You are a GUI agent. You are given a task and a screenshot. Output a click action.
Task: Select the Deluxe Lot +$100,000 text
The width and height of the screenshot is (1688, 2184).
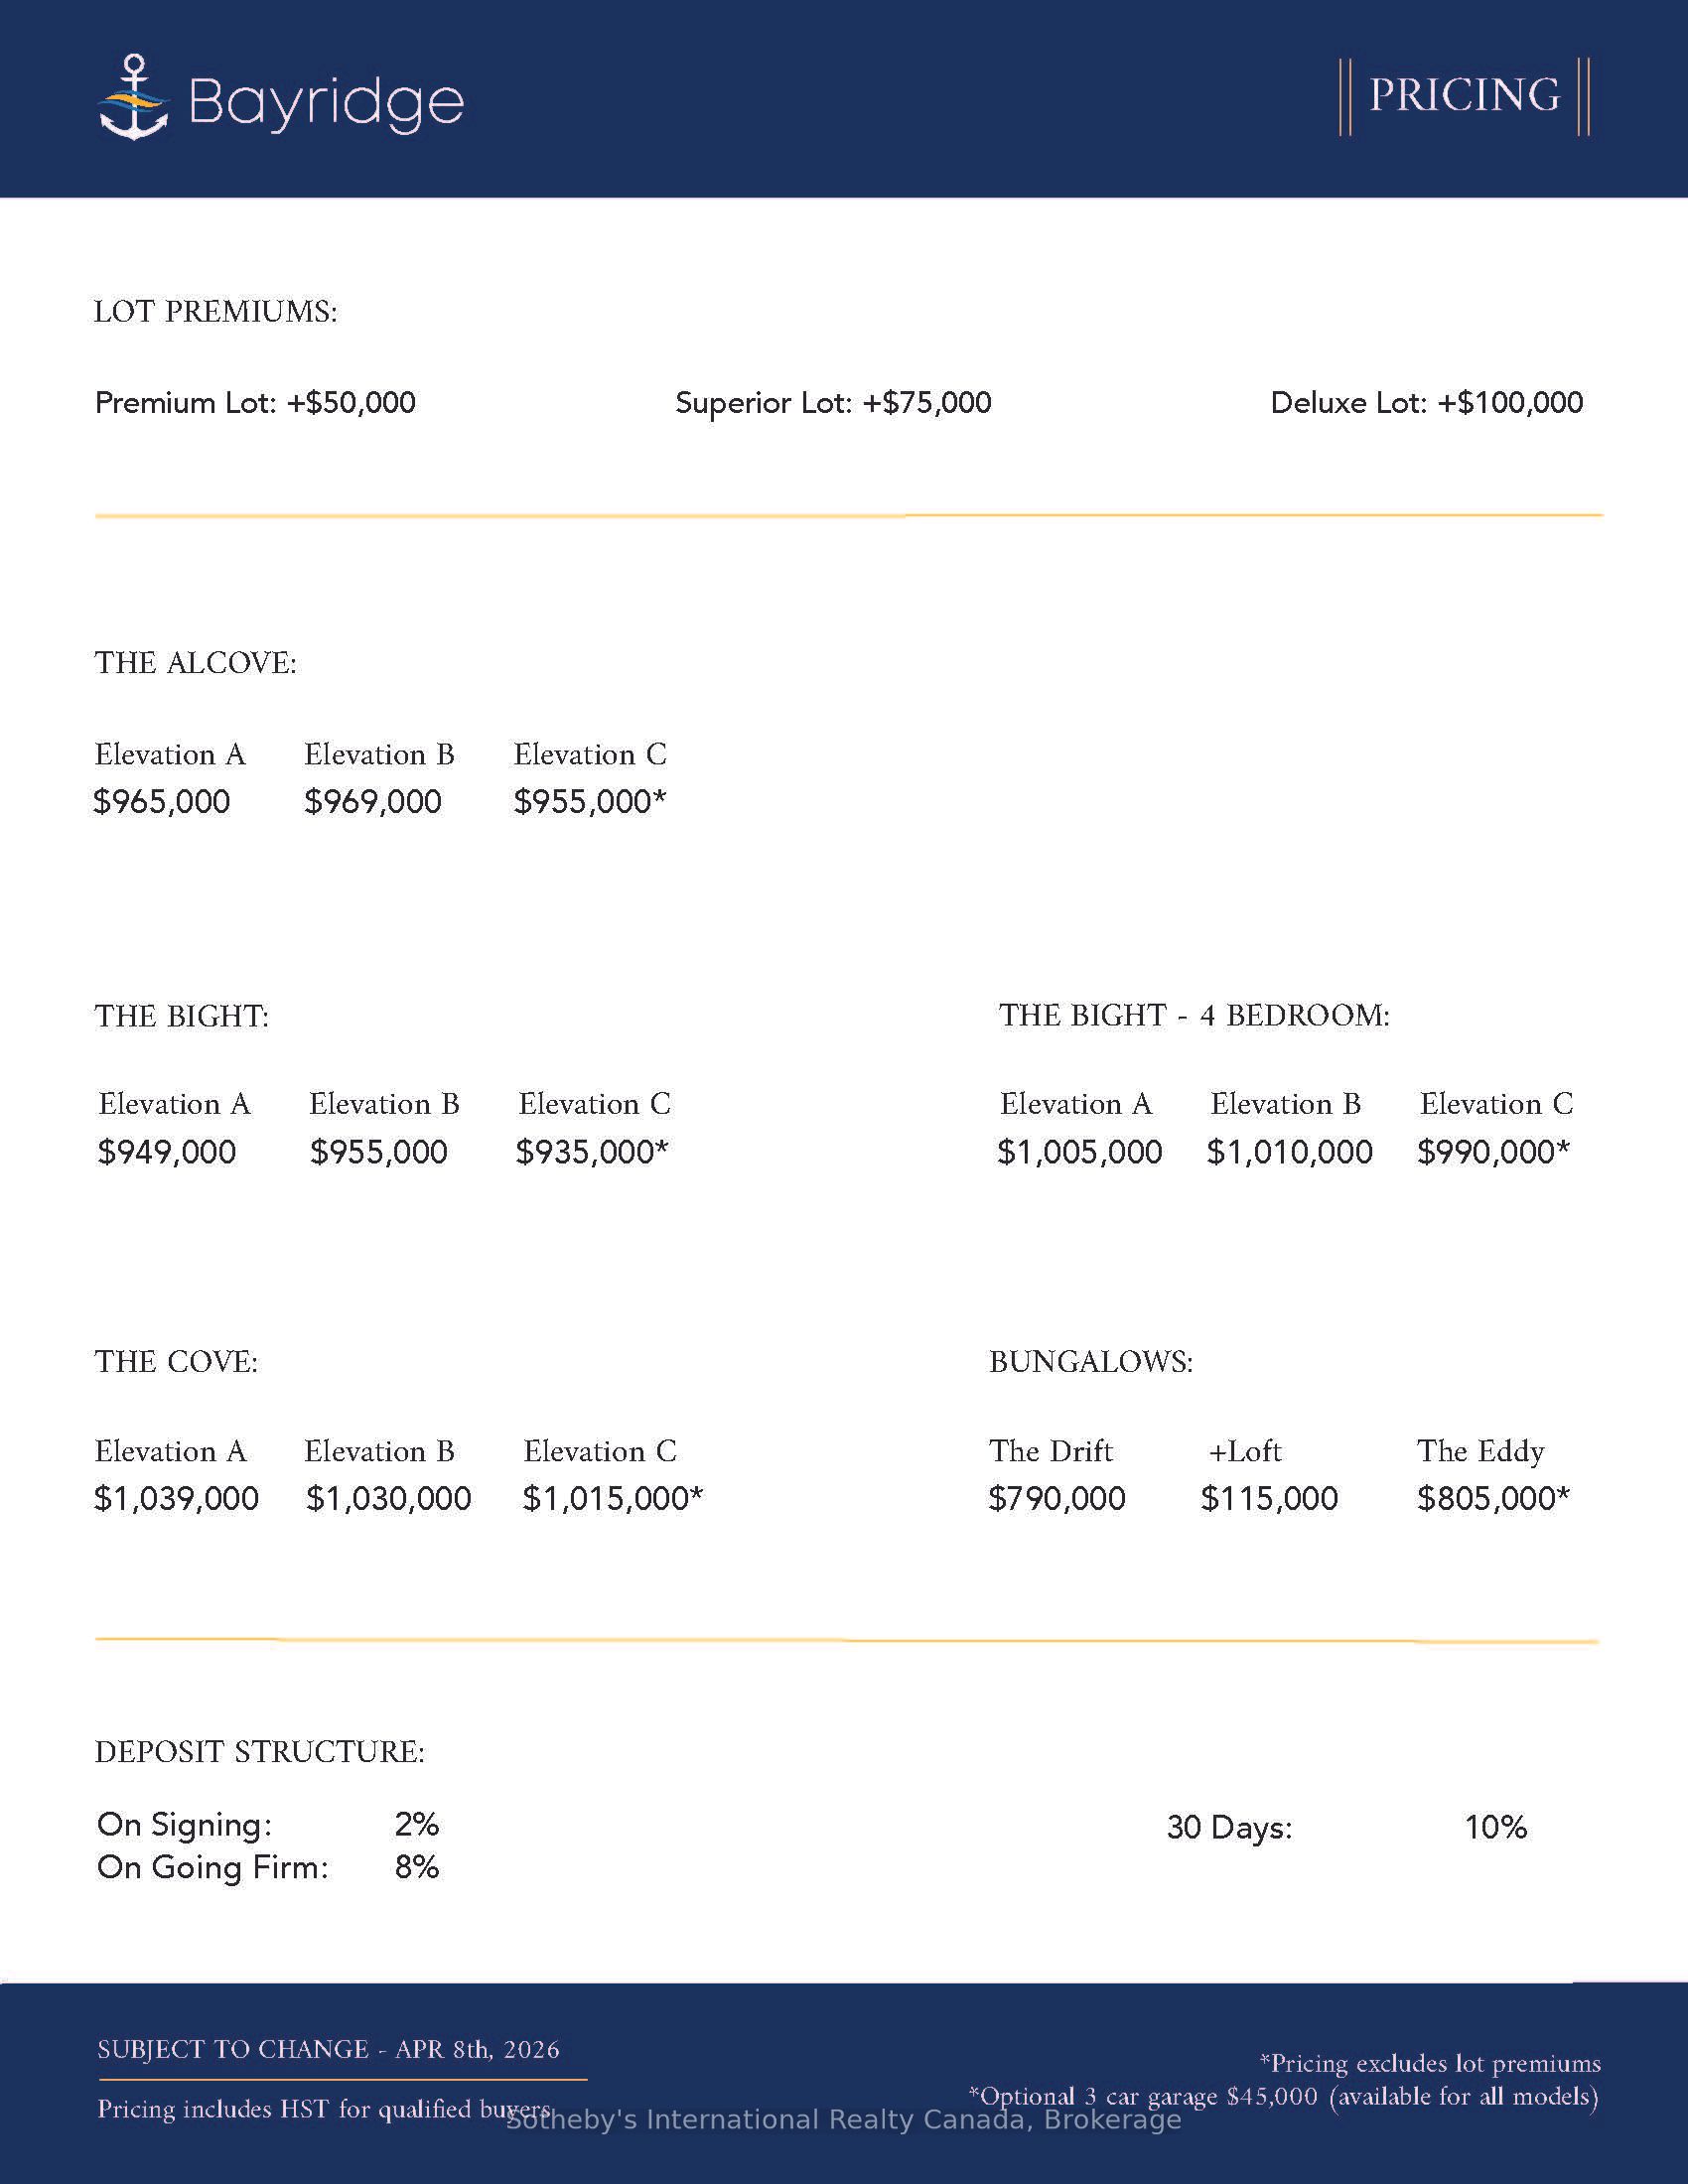[x=1426, y=403]
